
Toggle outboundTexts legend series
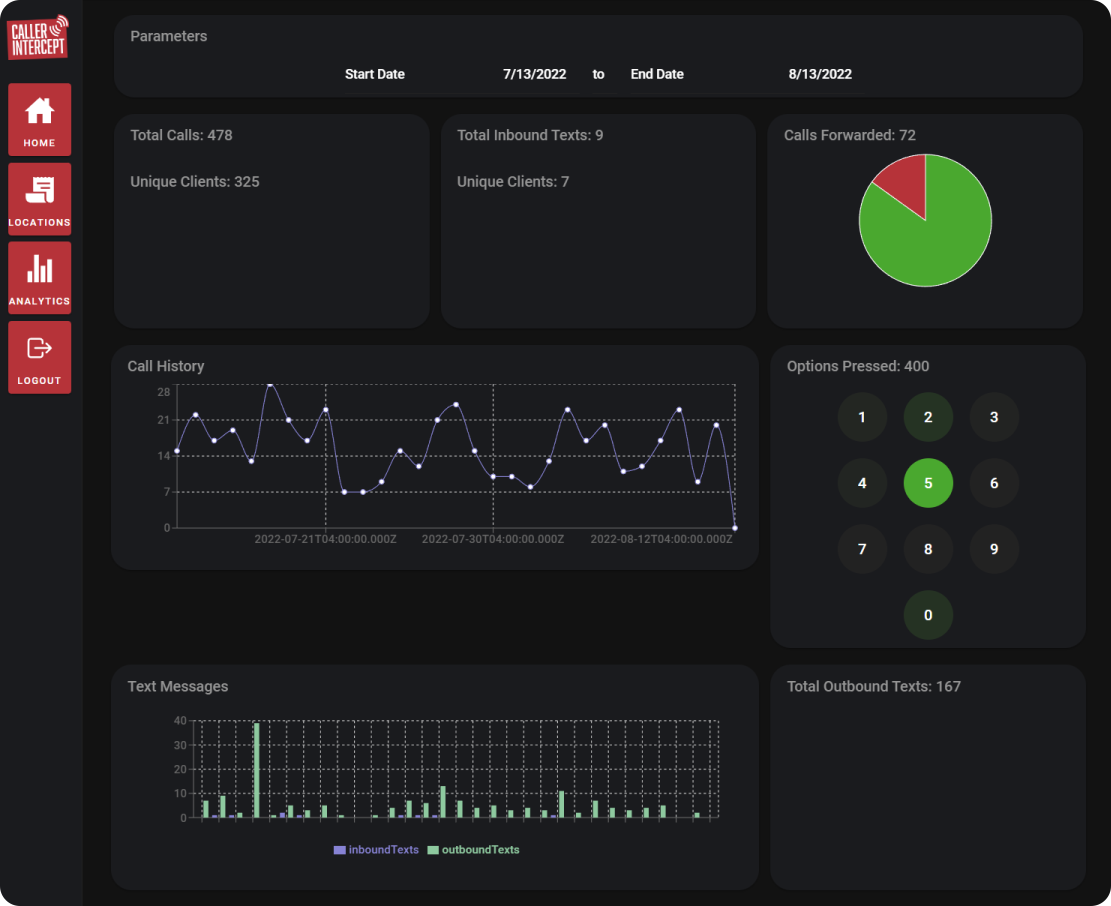[473, 850]
